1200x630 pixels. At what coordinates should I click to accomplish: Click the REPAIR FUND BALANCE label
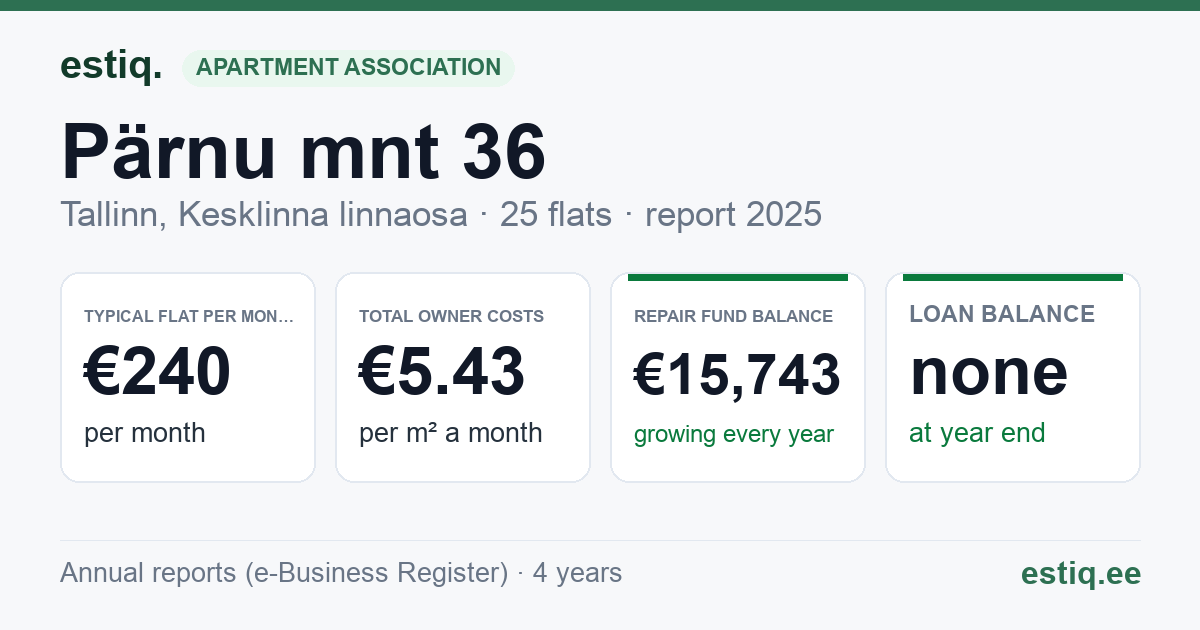pos(733,317)
